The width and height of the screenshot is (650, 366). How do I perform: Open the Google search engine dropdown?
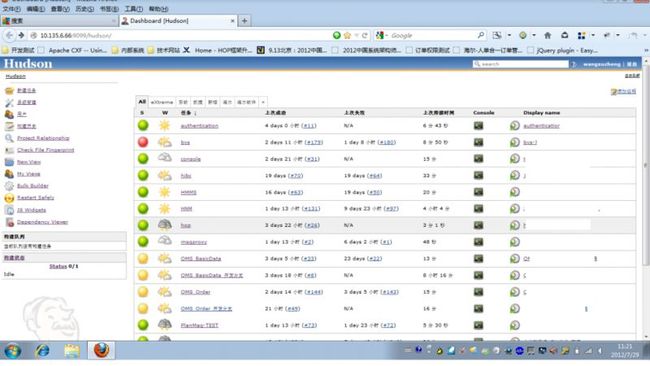click(380, 36)
